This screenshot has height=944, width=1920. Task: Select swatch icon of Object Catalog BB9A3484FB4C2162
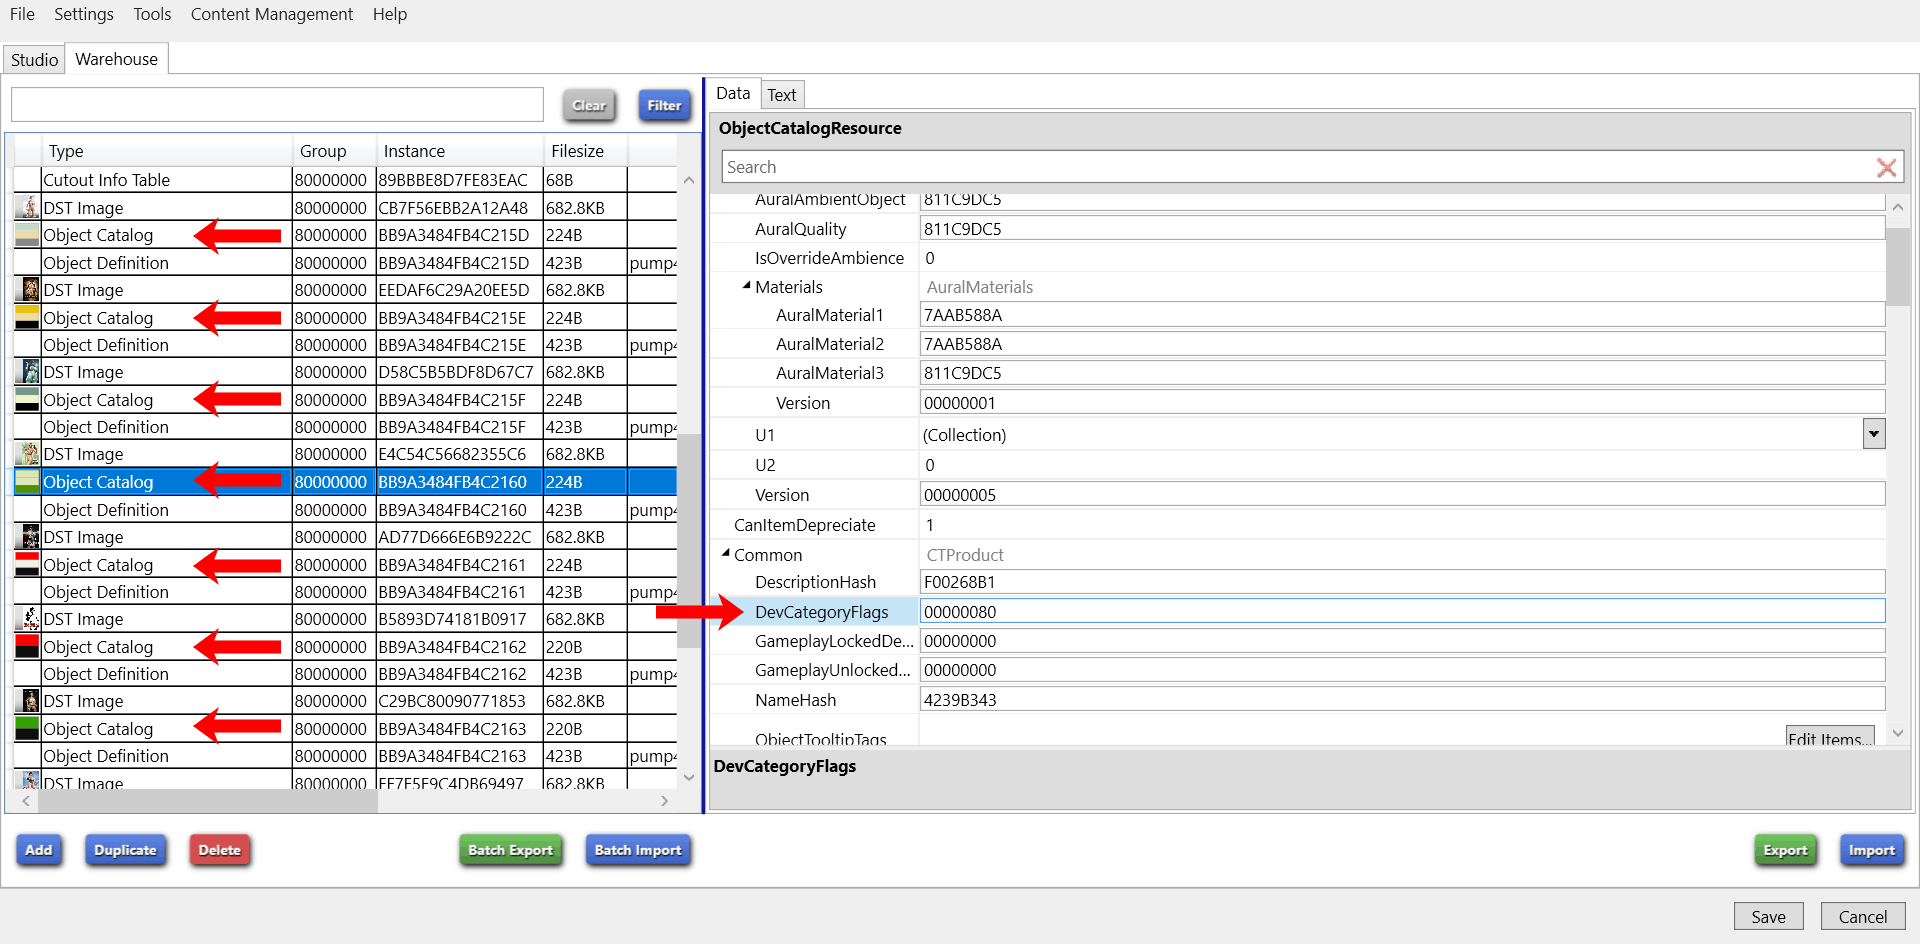pyautogui.click(x=28, y=646)
